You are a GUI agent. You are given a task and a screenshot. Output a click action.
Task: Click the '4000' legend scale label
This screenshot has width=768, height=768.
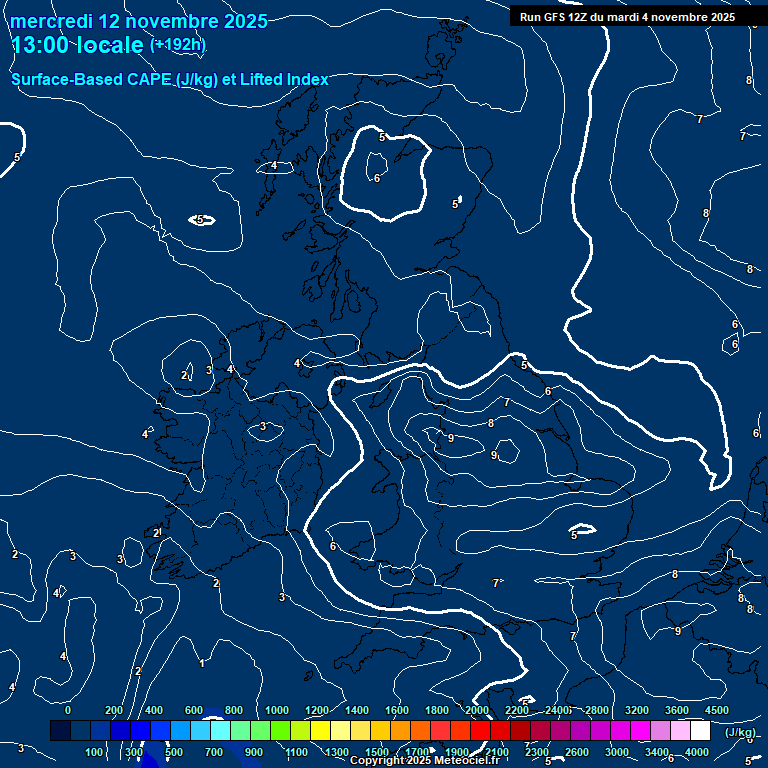click(696, 752)
